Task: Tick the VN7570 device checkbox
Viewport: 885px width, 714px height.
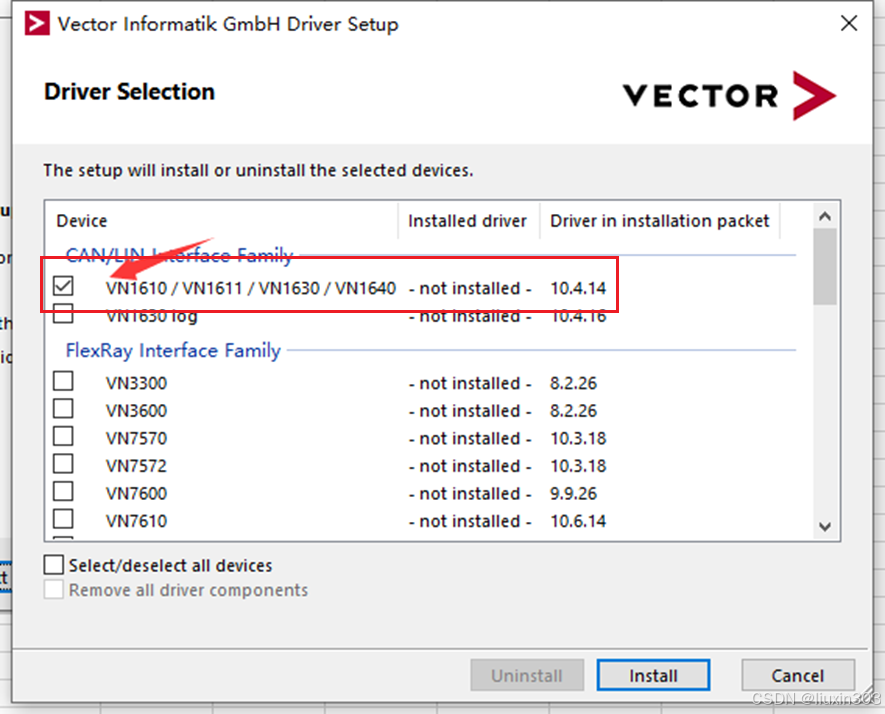Action: [x=63, y=436]
